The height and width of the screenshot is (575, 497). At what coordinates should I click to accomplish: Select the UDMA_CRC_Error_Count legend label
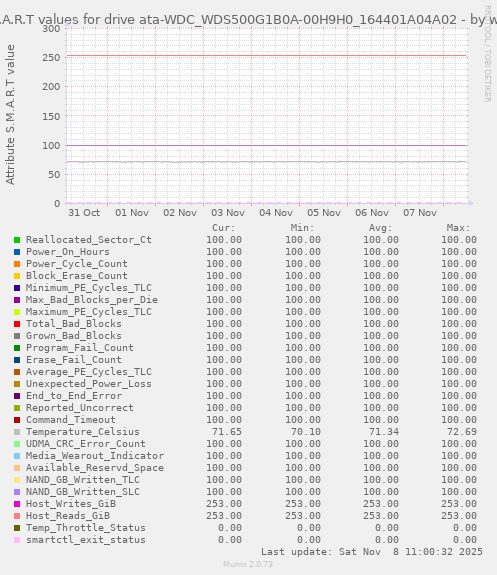click(x=85, y=444)
